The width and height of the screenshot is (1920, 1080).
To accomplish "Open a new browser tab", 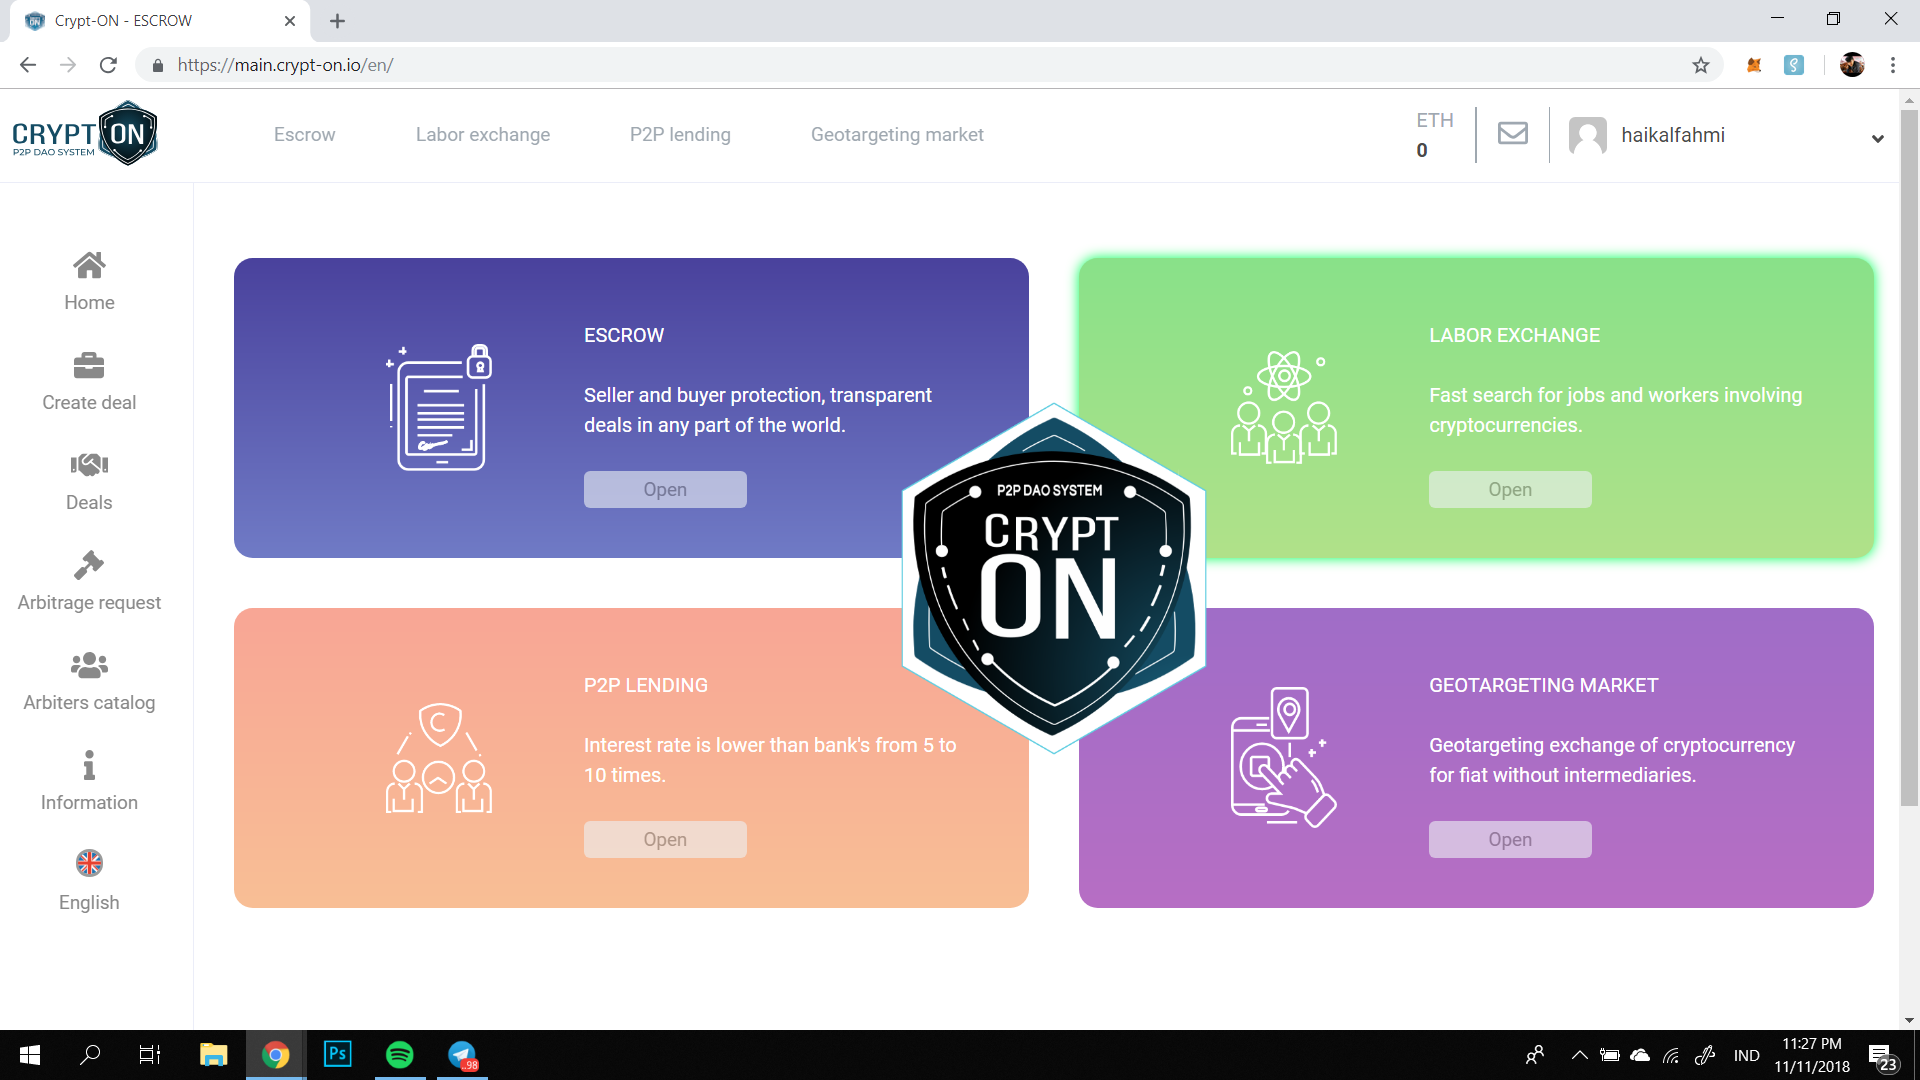I will click(337, 21).
